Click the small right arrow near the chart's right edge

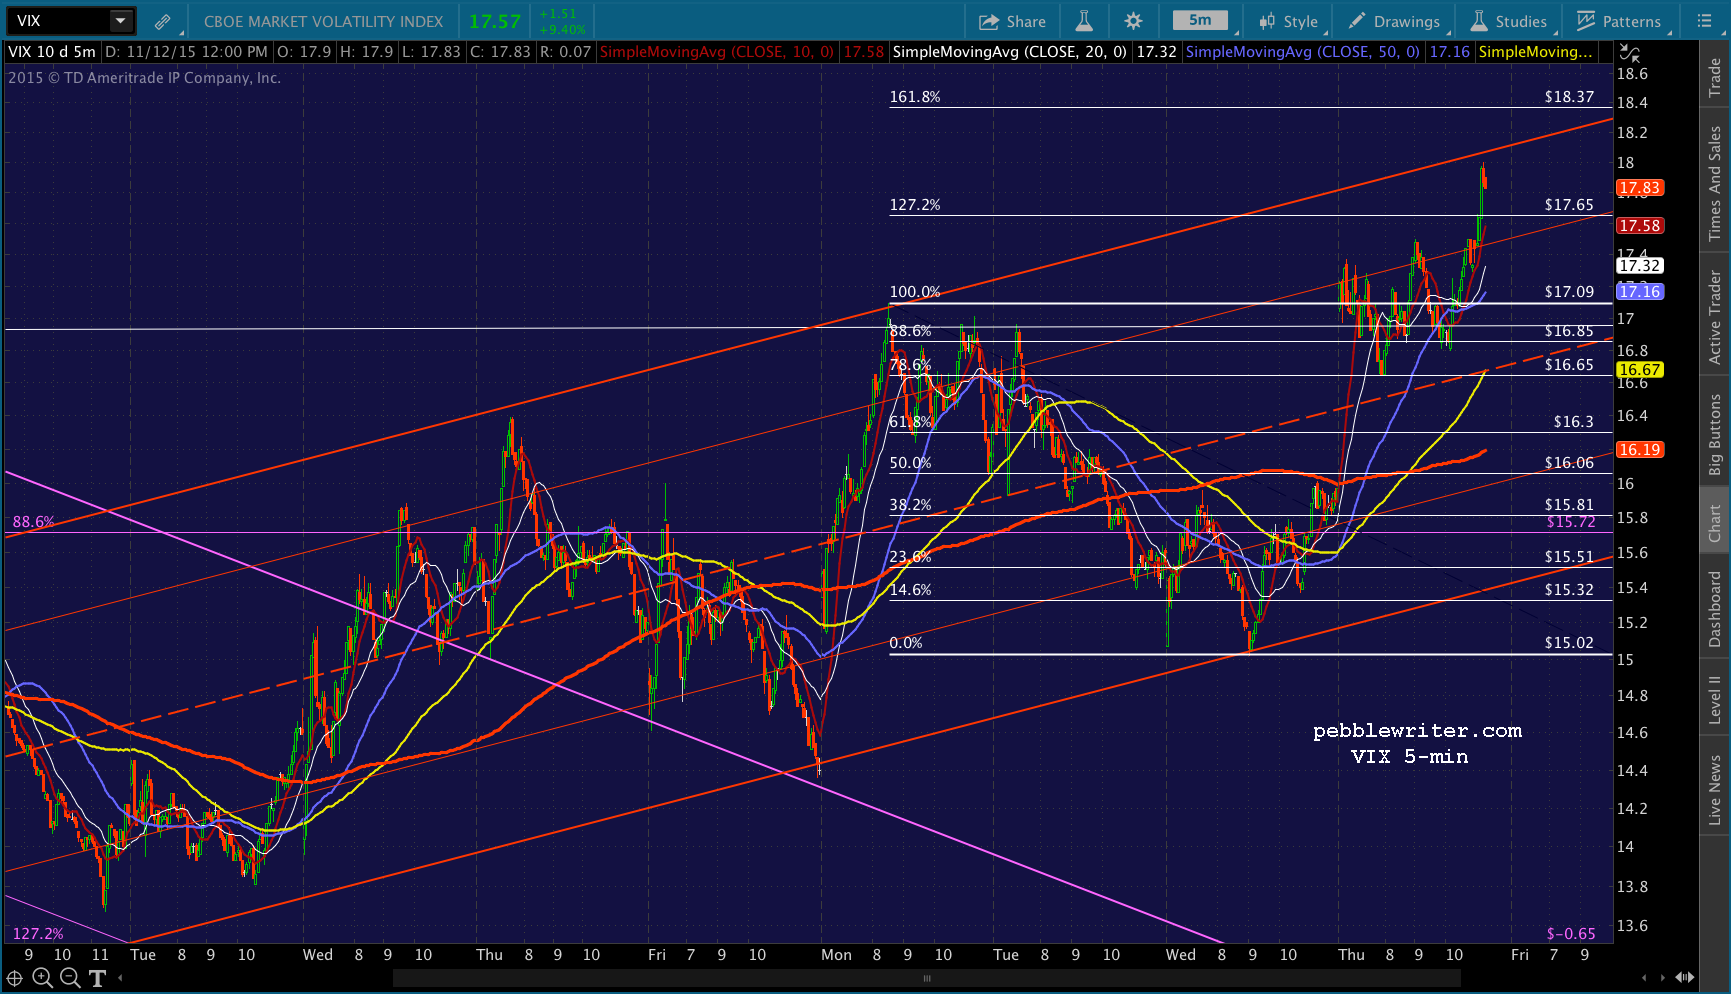[x=1664, y=978]
